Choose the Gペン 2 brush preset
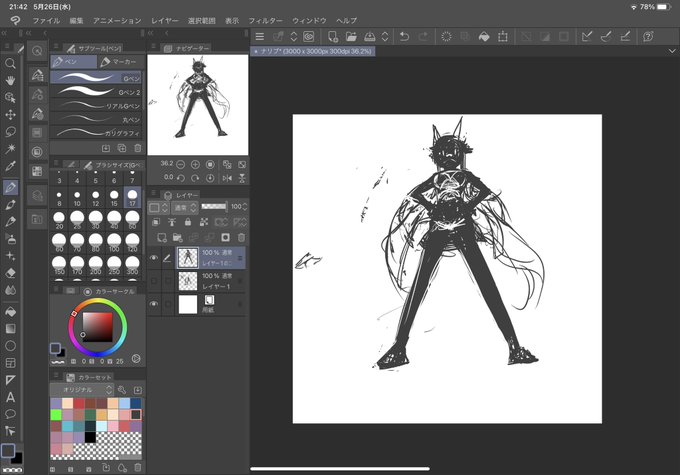 (96, 92)
